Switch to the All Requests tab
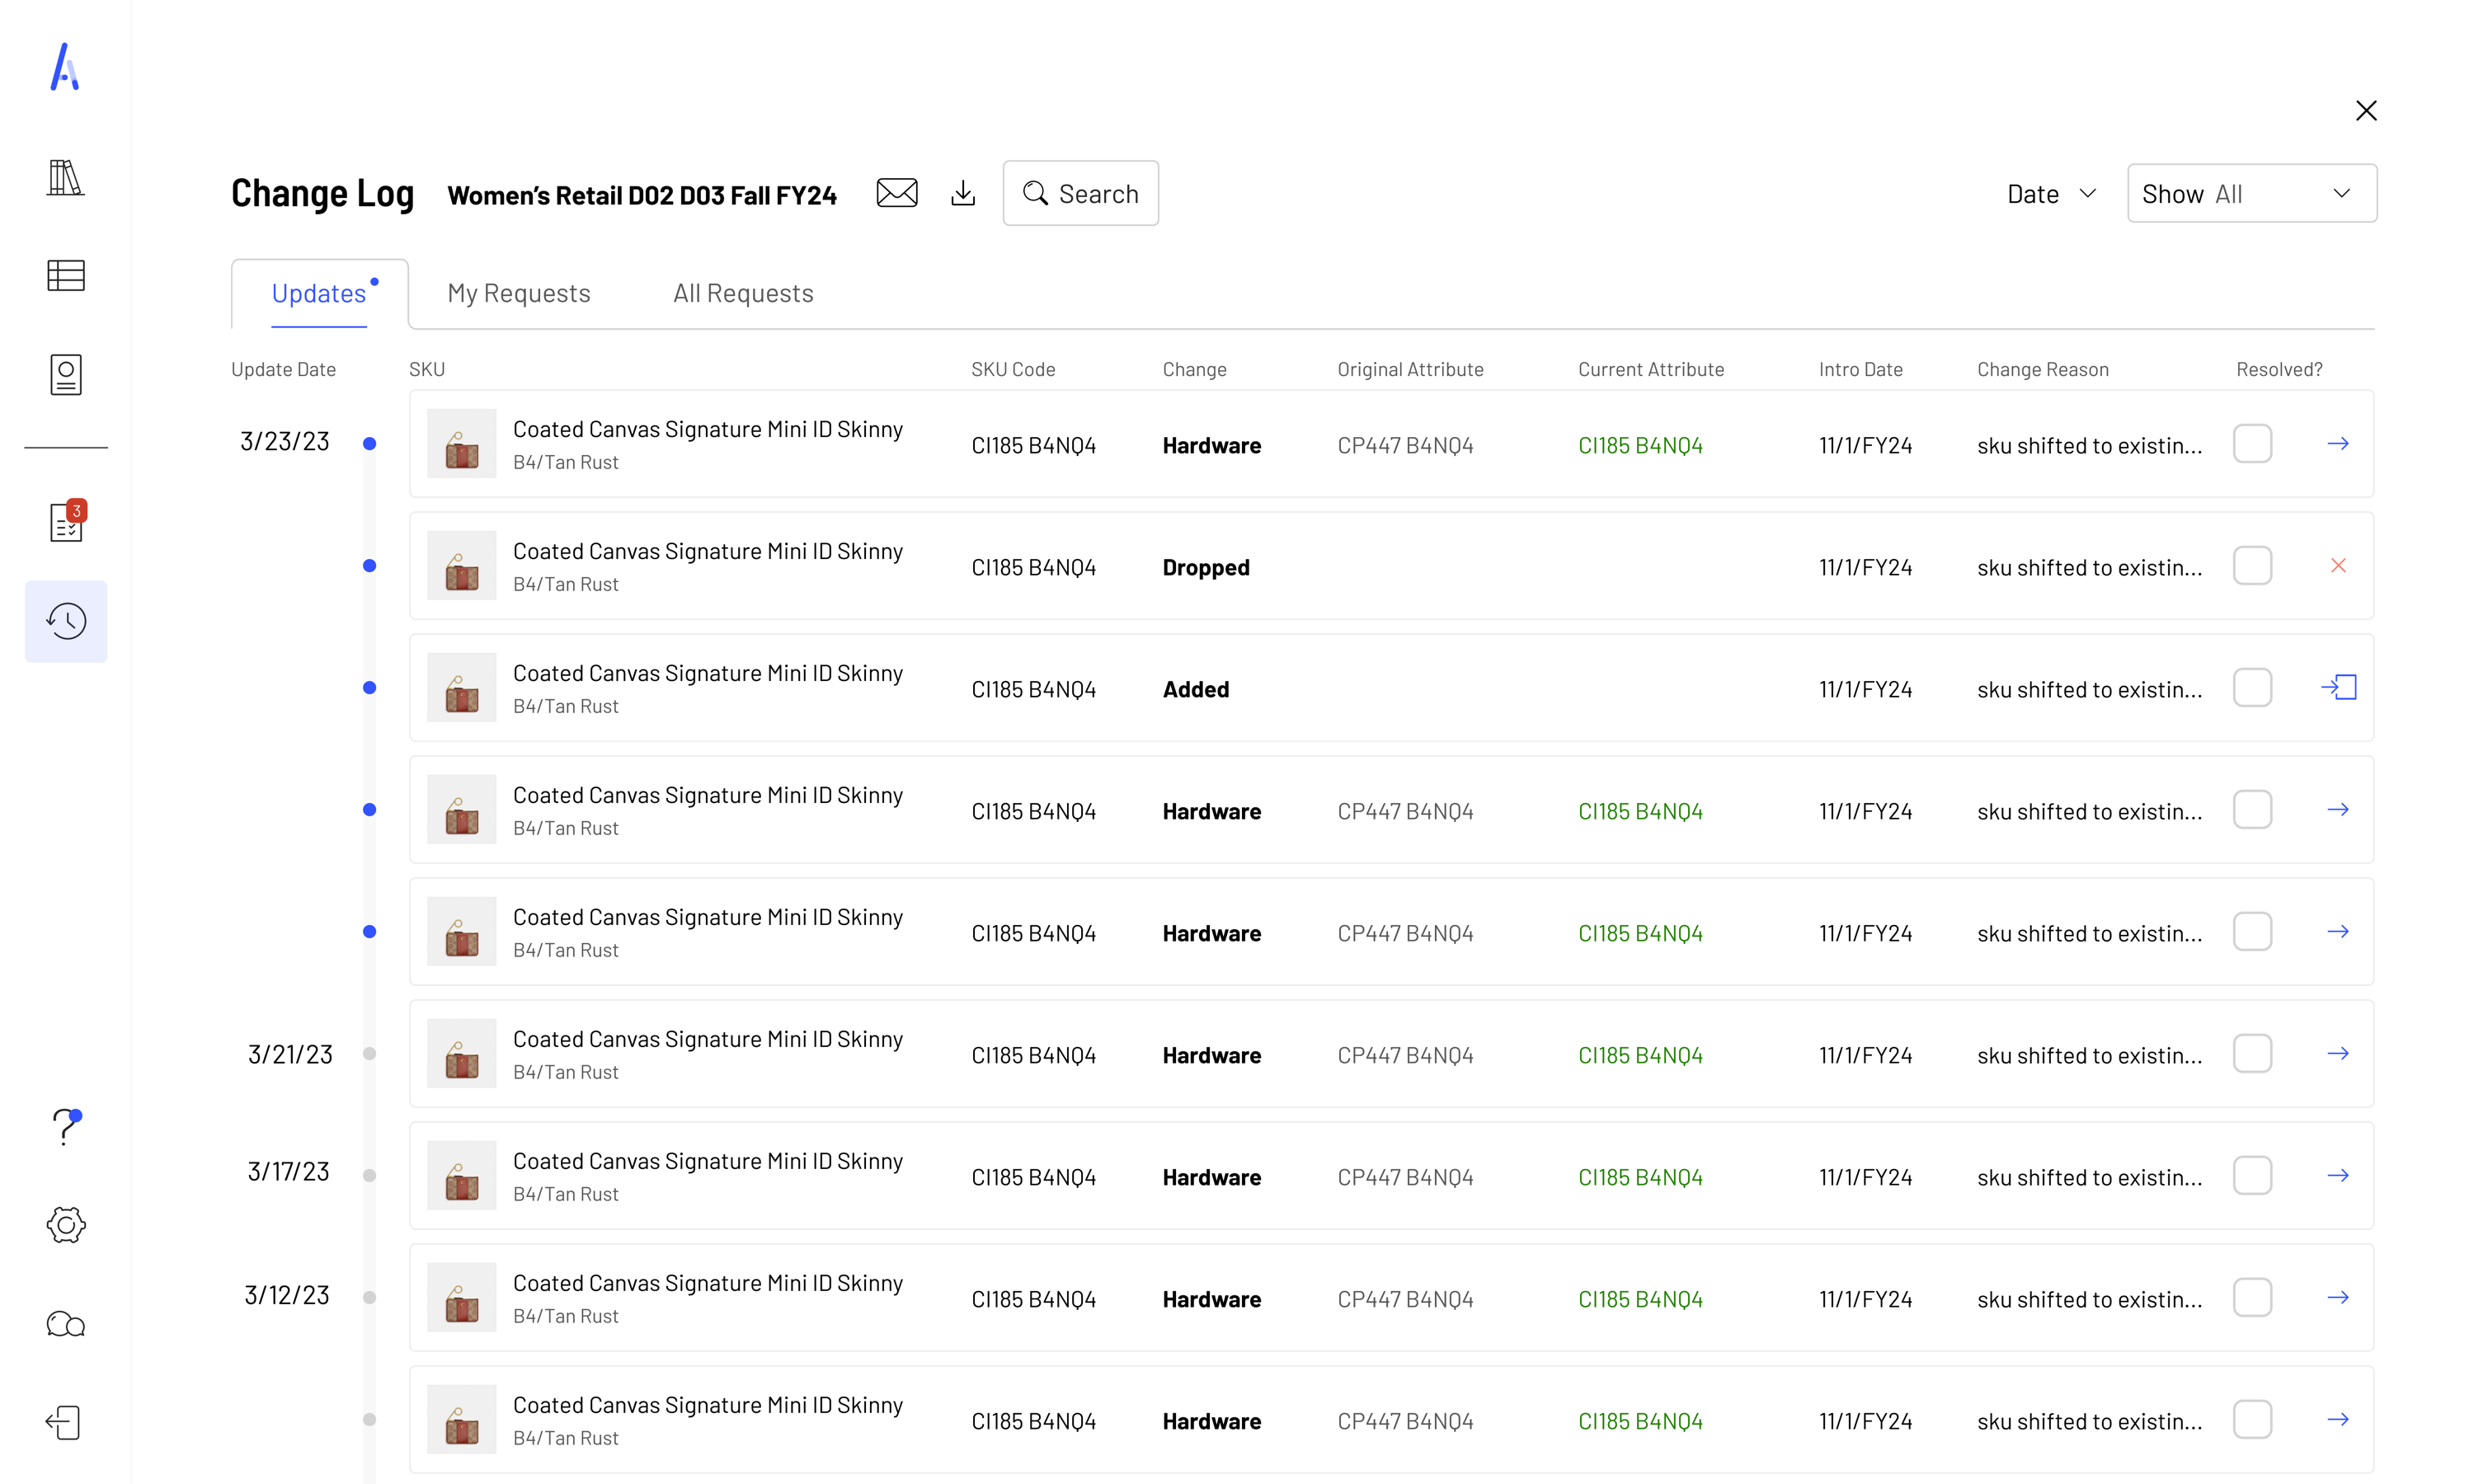2474x1484 pixels. pos(743,293)
